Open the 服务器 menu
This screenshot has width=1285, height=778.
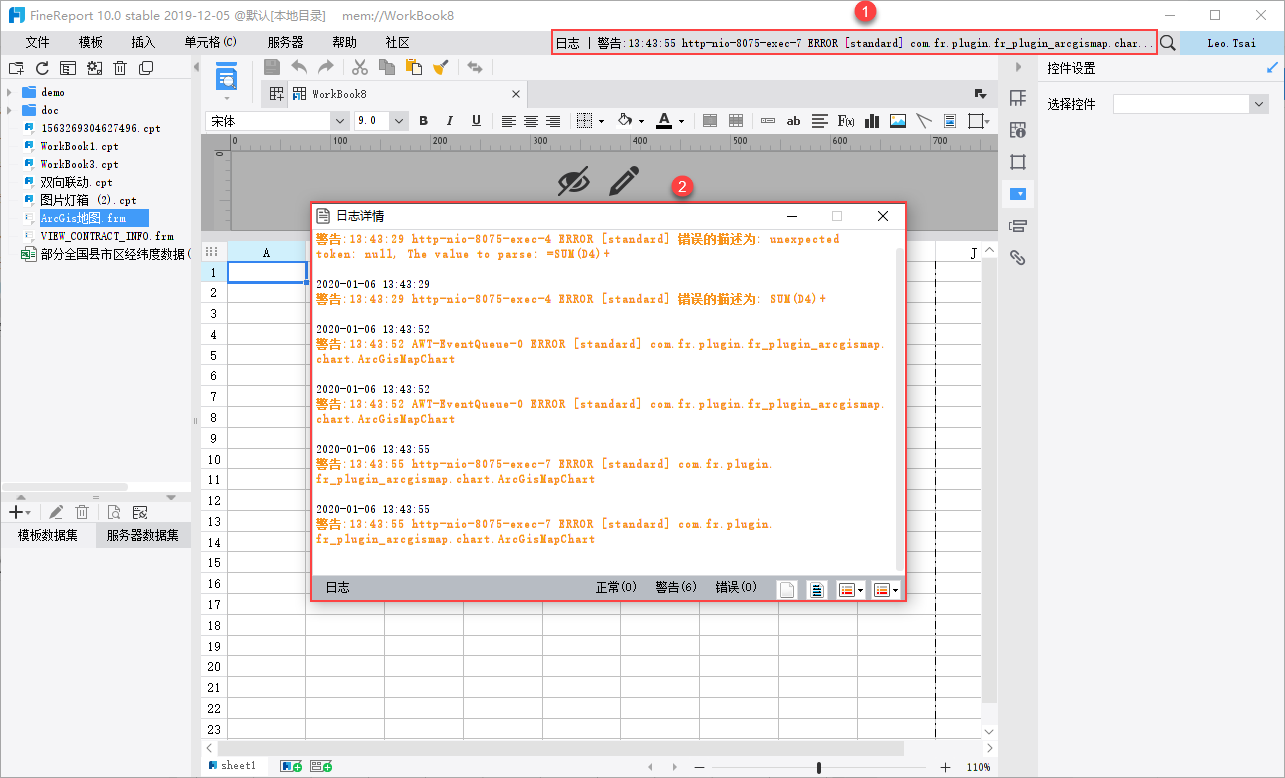(x=285, y=42)
